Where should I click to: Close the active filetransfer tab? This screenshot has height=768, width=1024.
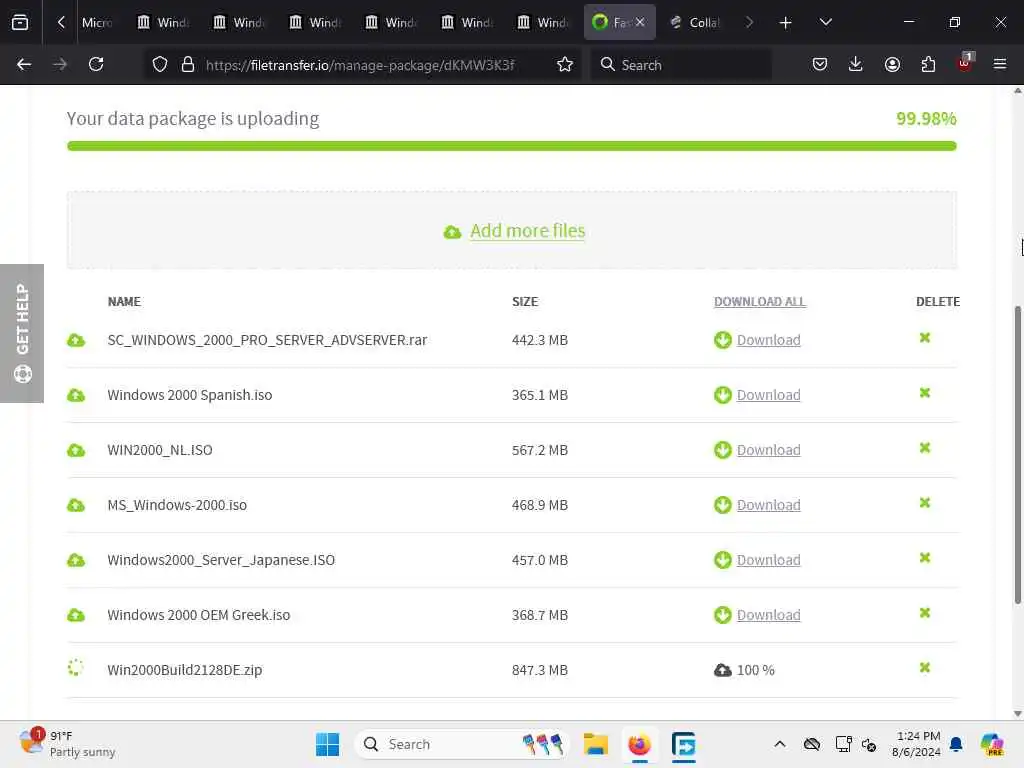[640, 22]
